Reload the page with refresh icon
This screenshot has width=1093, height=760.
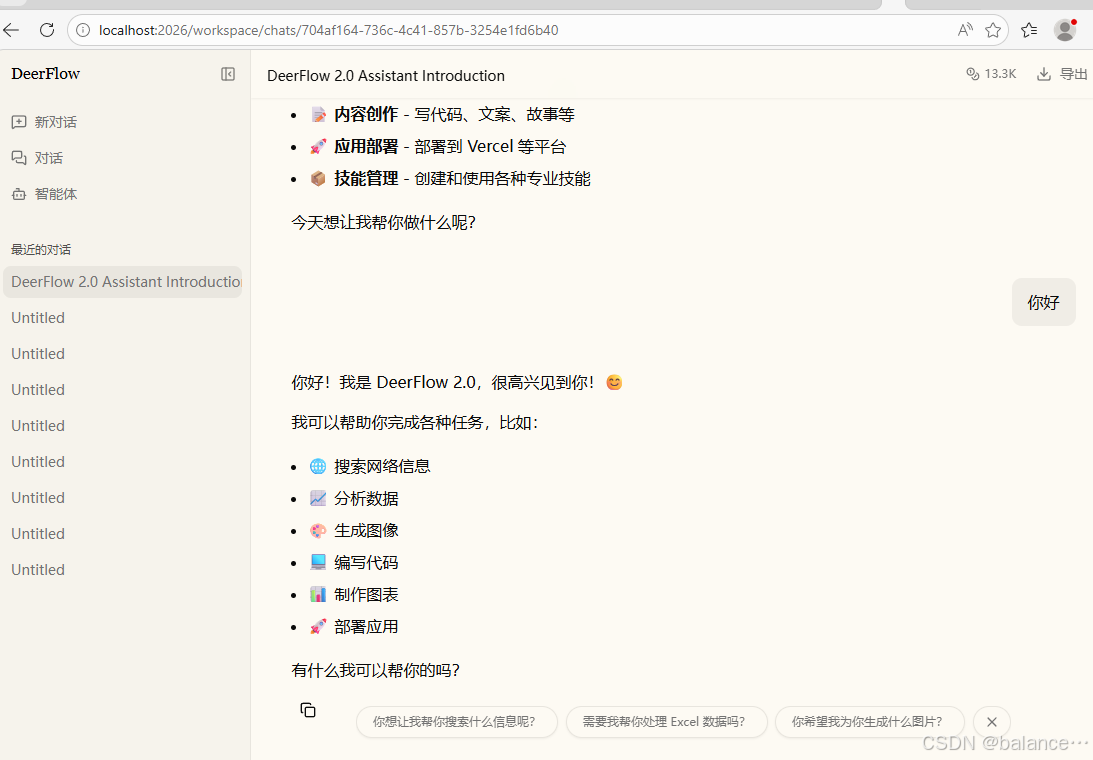47,30
